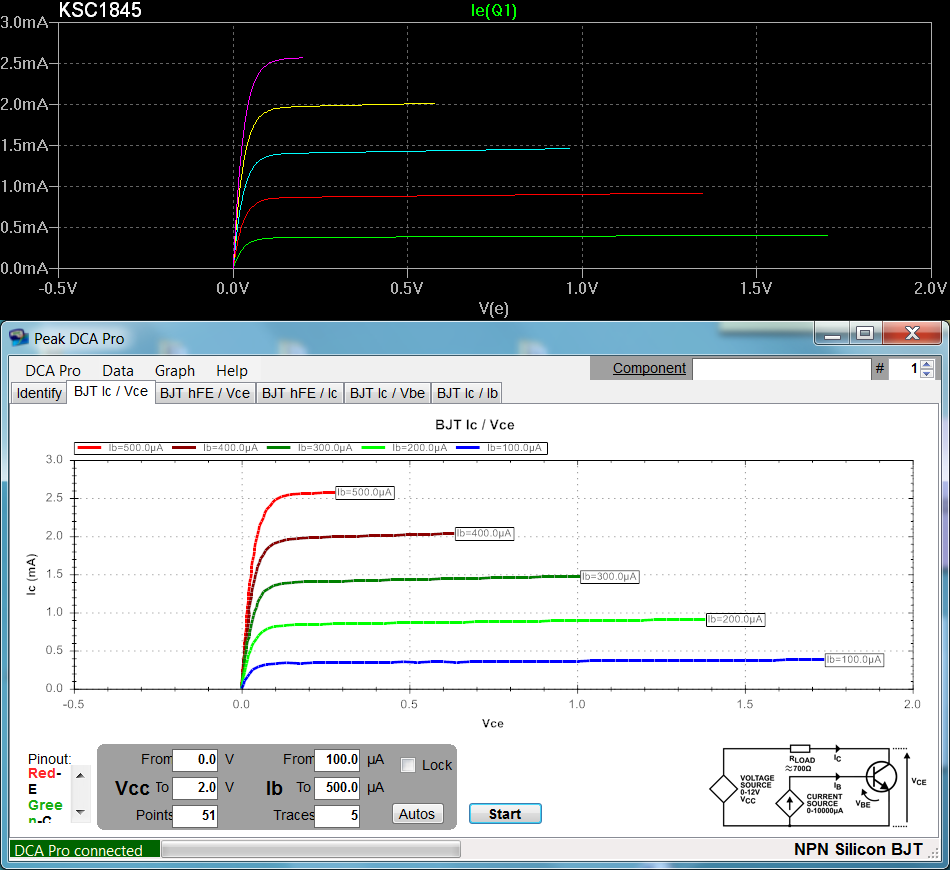The width and height of the screenshot is (950, 870).
Task: Click the Vce x-axis label
Action: coord(493,723)
